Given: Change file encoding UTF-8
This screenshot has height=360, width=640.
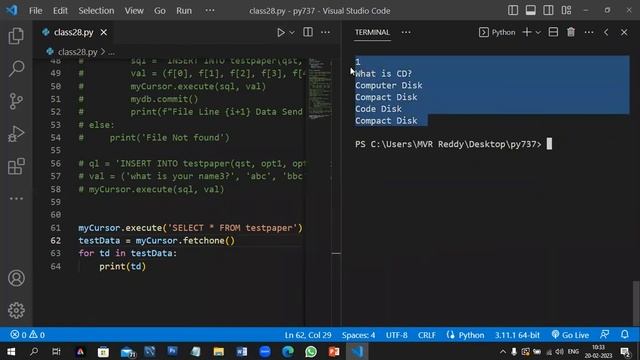Looking at the screenshot, I should tap(397, 335).
